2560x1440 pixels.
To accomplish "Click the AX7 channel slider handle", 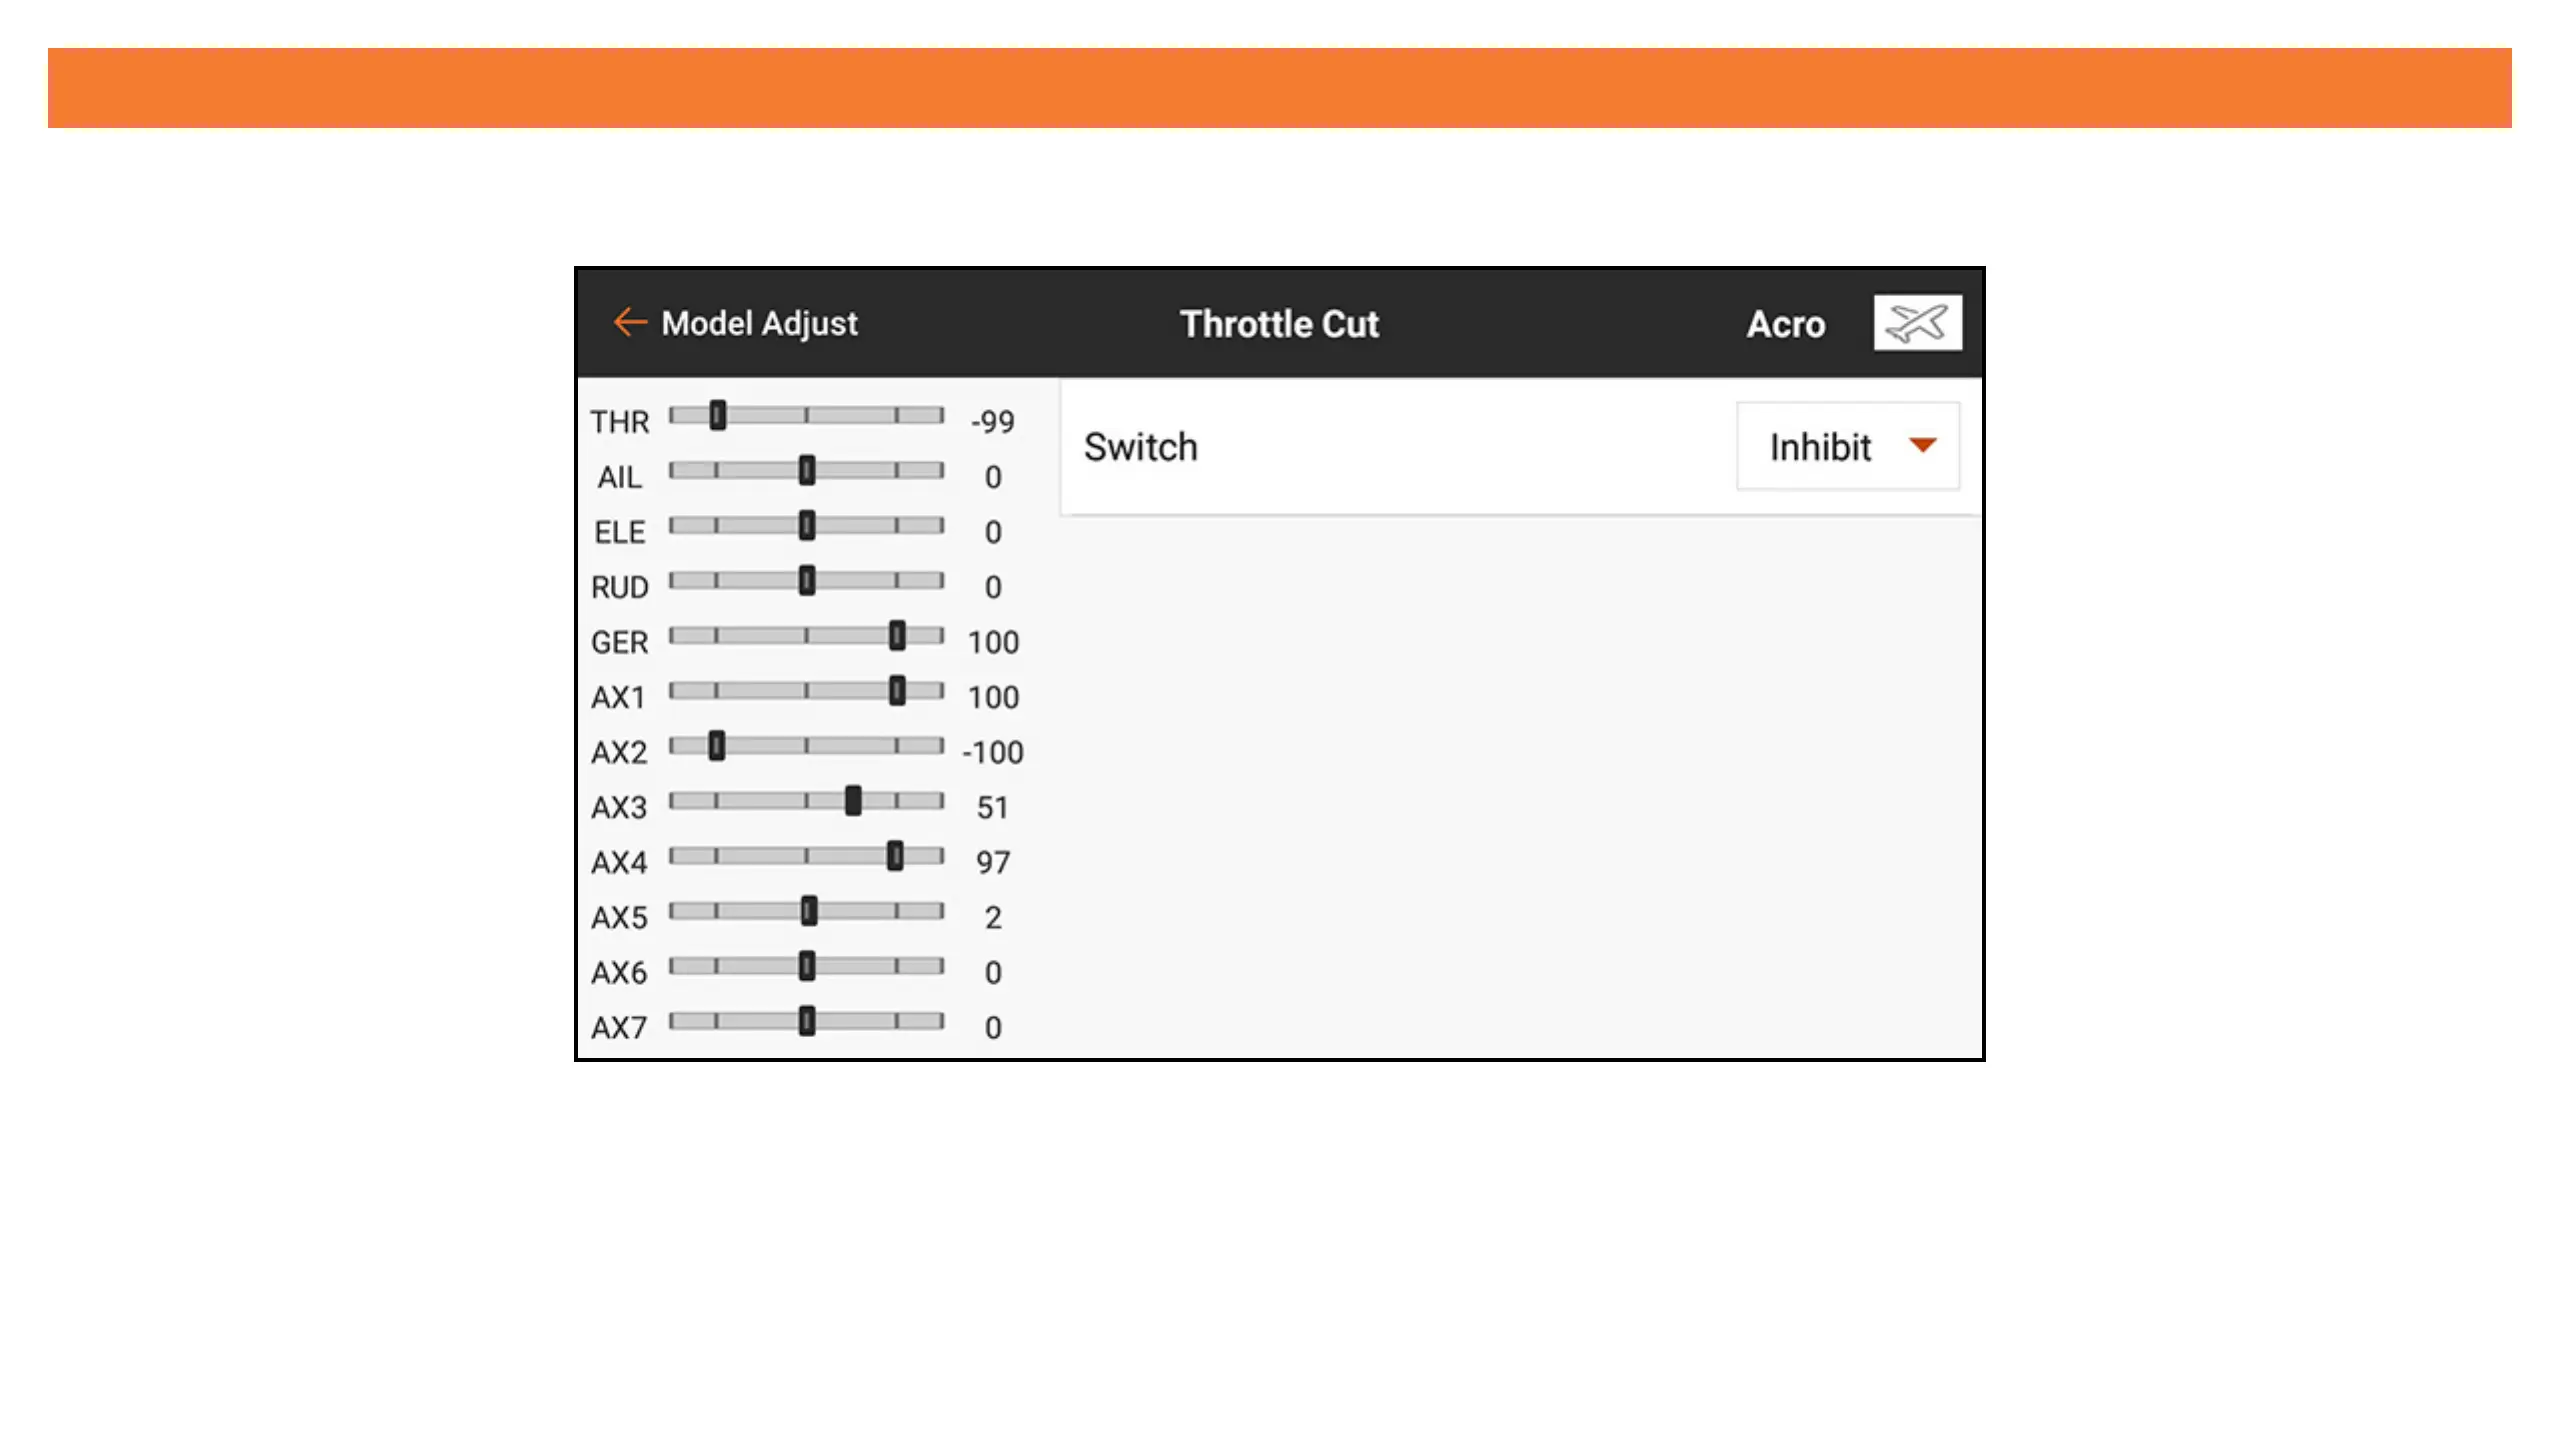I will click(x=807, y=1020).
